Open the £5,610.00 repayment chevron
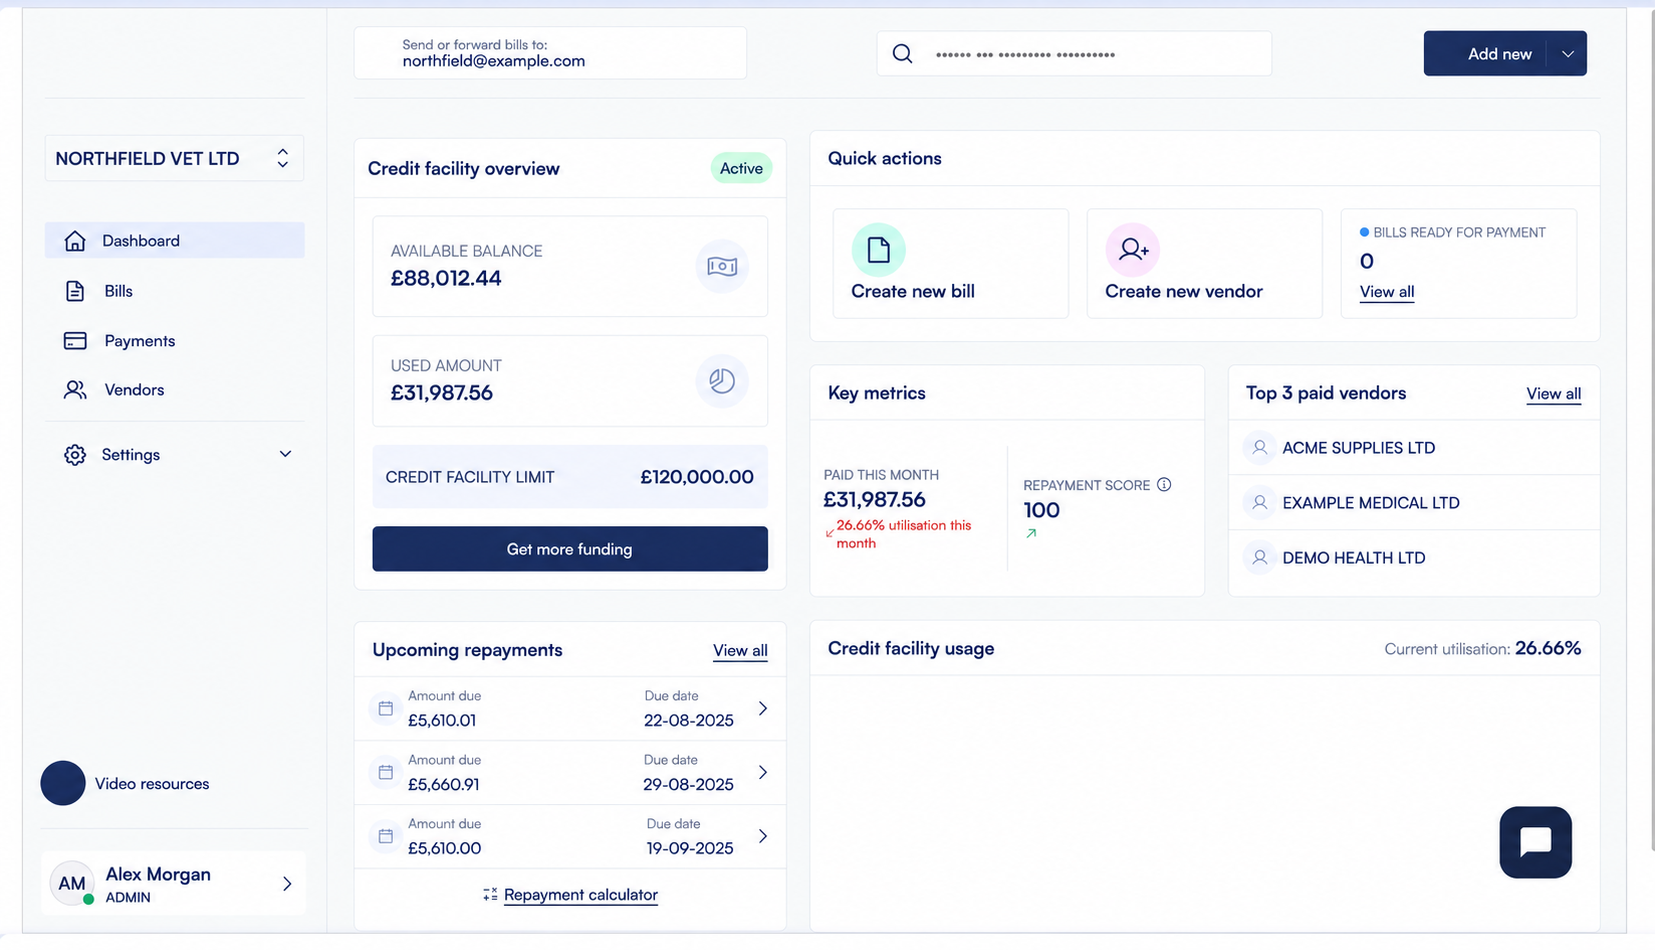 coord(763,836)
